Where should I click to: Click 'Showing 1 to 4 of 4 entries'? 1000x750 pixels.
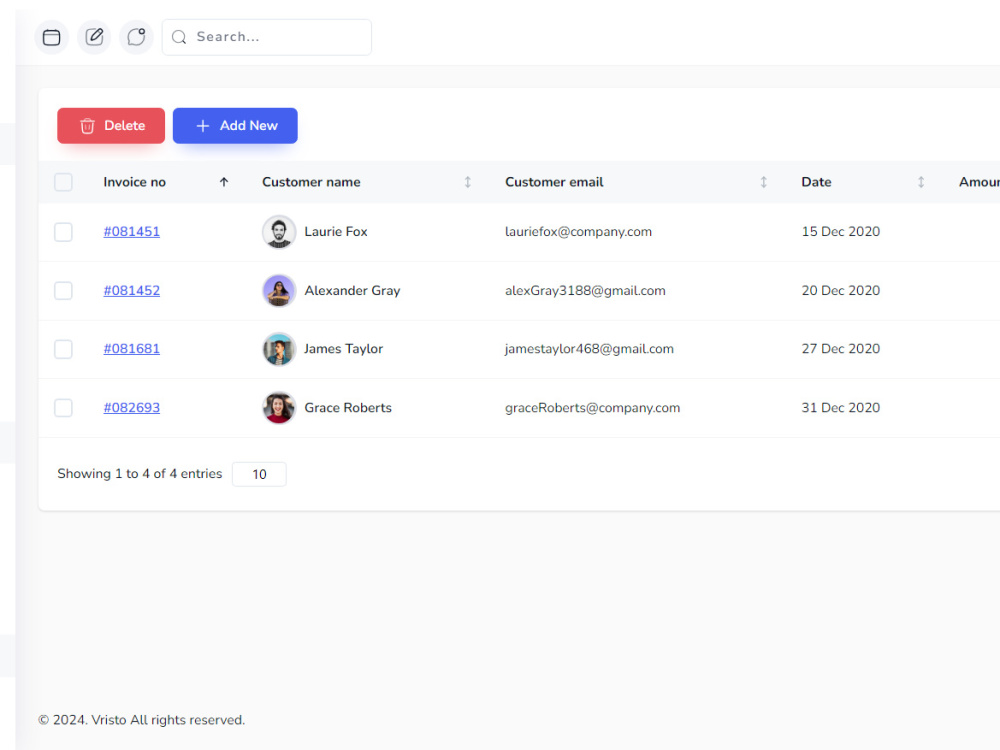[x=140, y=474]
